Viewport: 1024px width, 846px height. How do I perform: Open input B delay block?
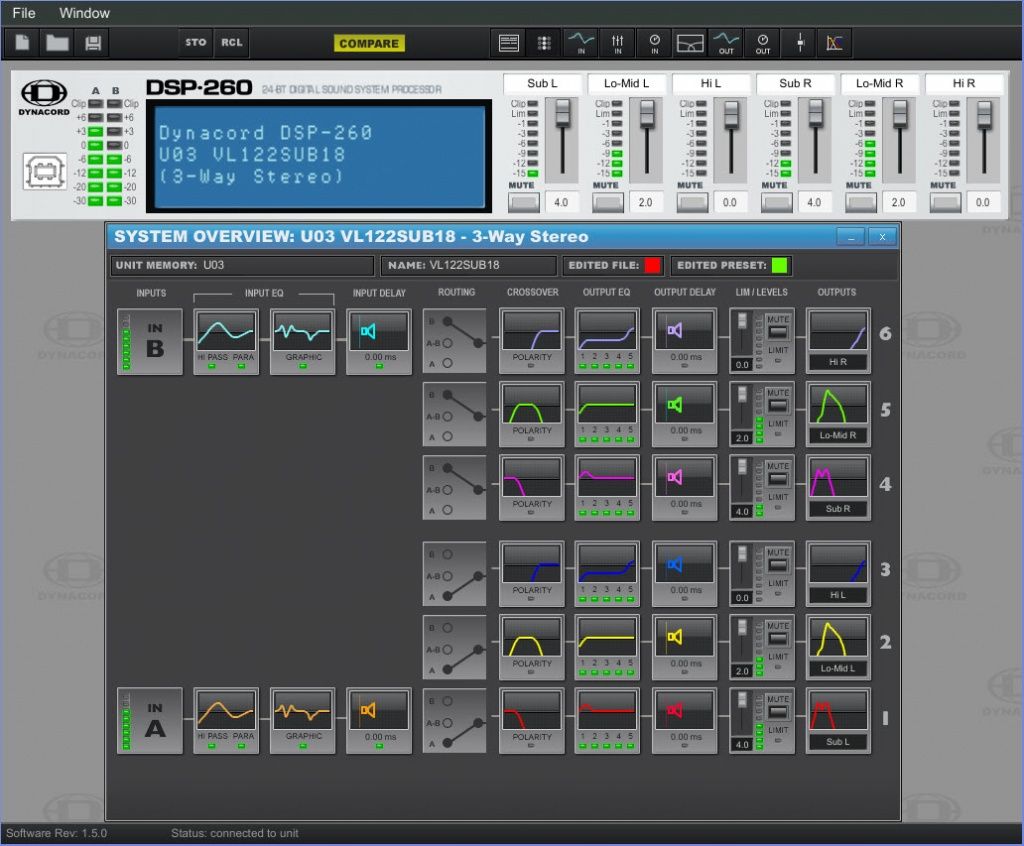coord(379,341)
